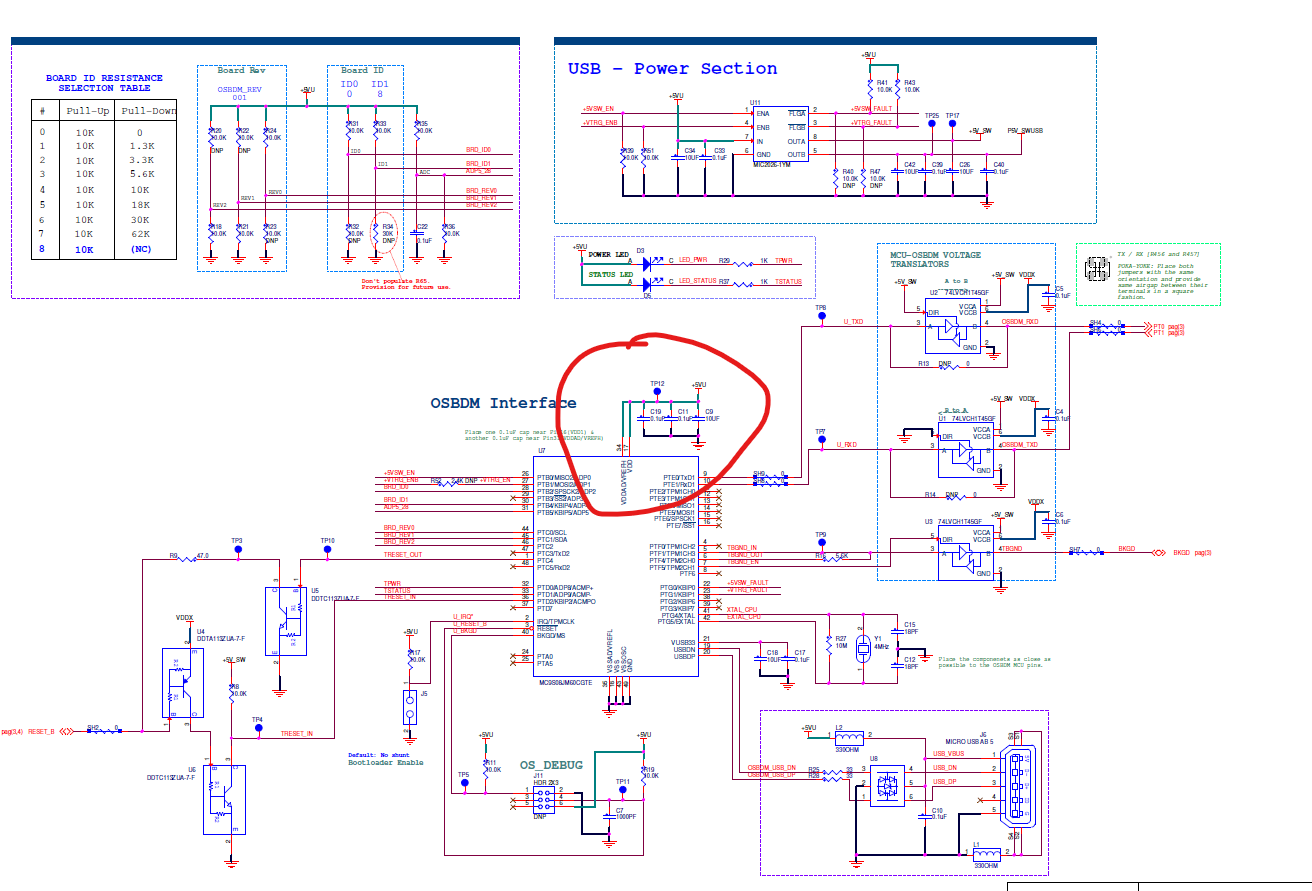
Task: Click the '5.6K' pull-down table cell
Action: point(140,175)
